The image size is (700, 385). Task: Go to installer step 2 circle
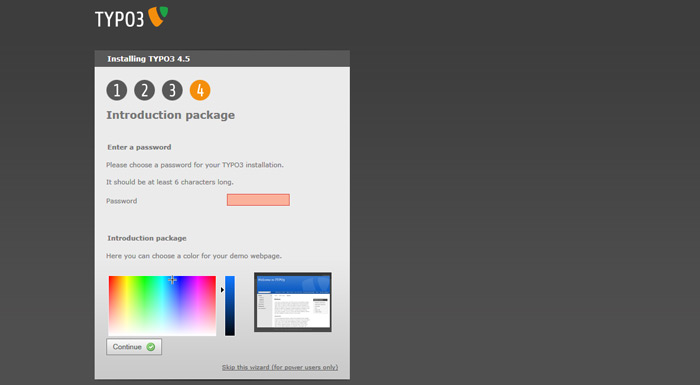coord(144,90)
